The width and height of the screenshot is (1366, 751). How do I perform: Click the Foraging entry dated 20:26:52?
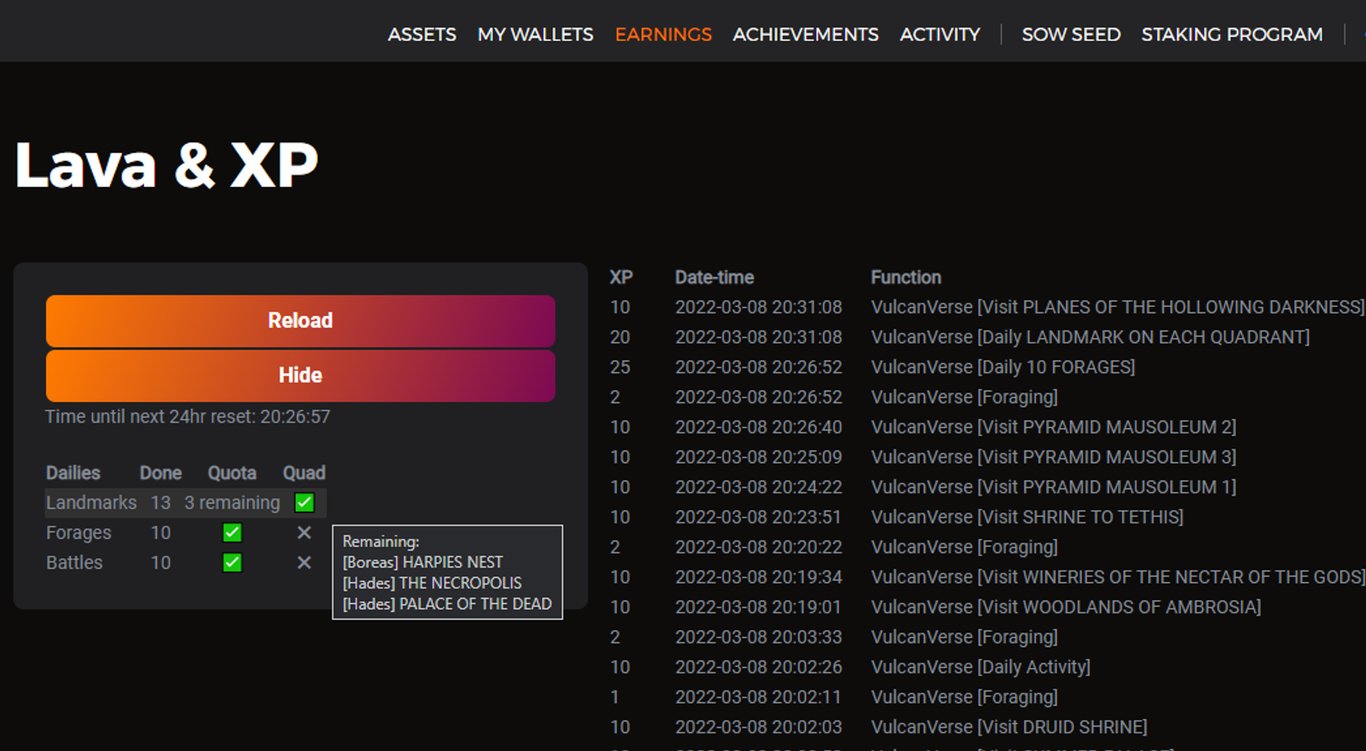(964, 397)
